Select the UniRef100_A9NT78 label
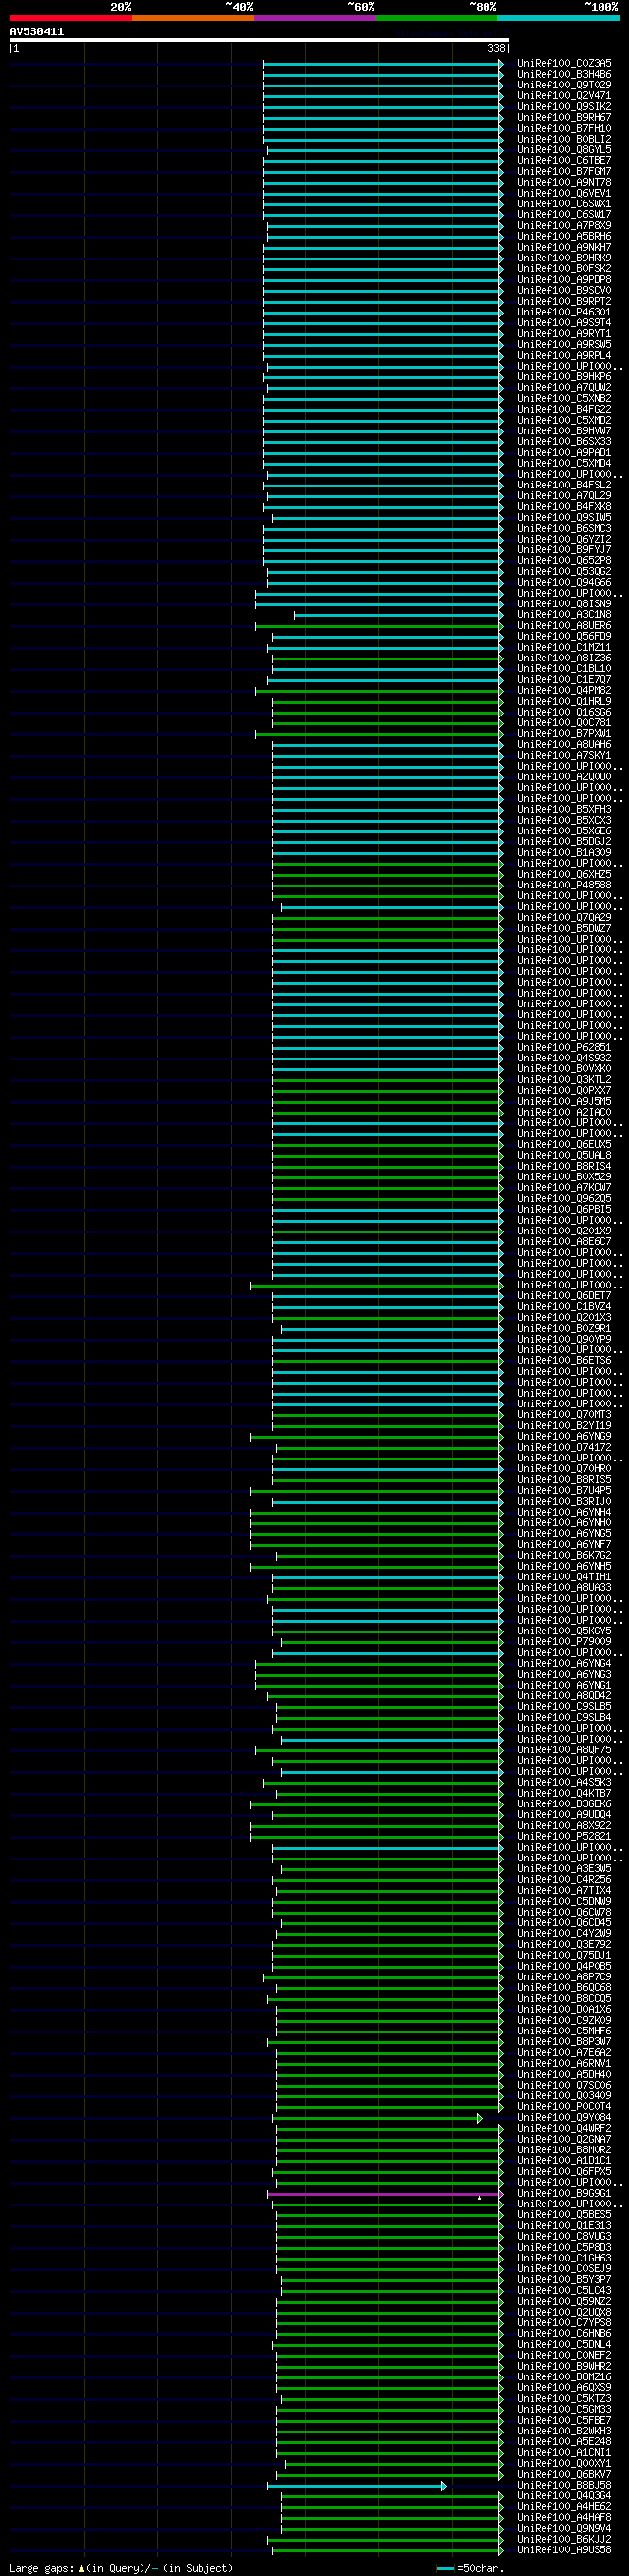The height and width of the screenshot is (2576, 629). (564, 183)
